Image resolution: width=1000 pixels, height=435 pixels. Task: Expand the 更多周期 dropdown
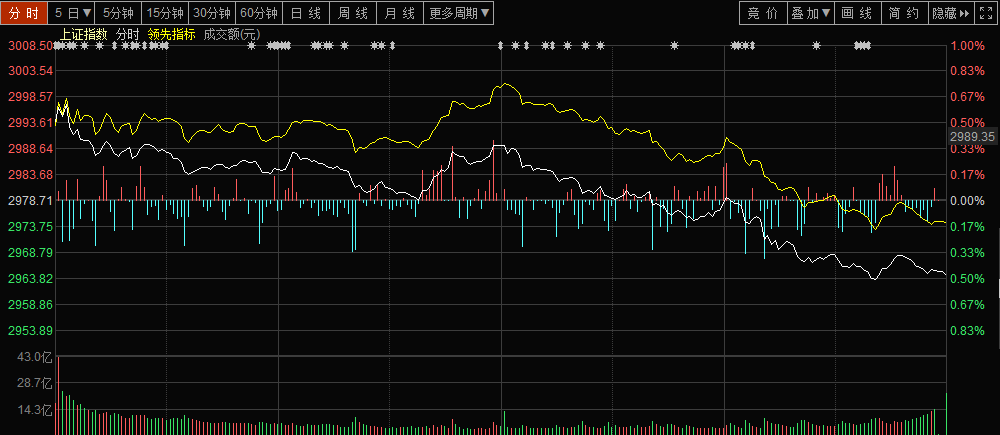point(459,13)
